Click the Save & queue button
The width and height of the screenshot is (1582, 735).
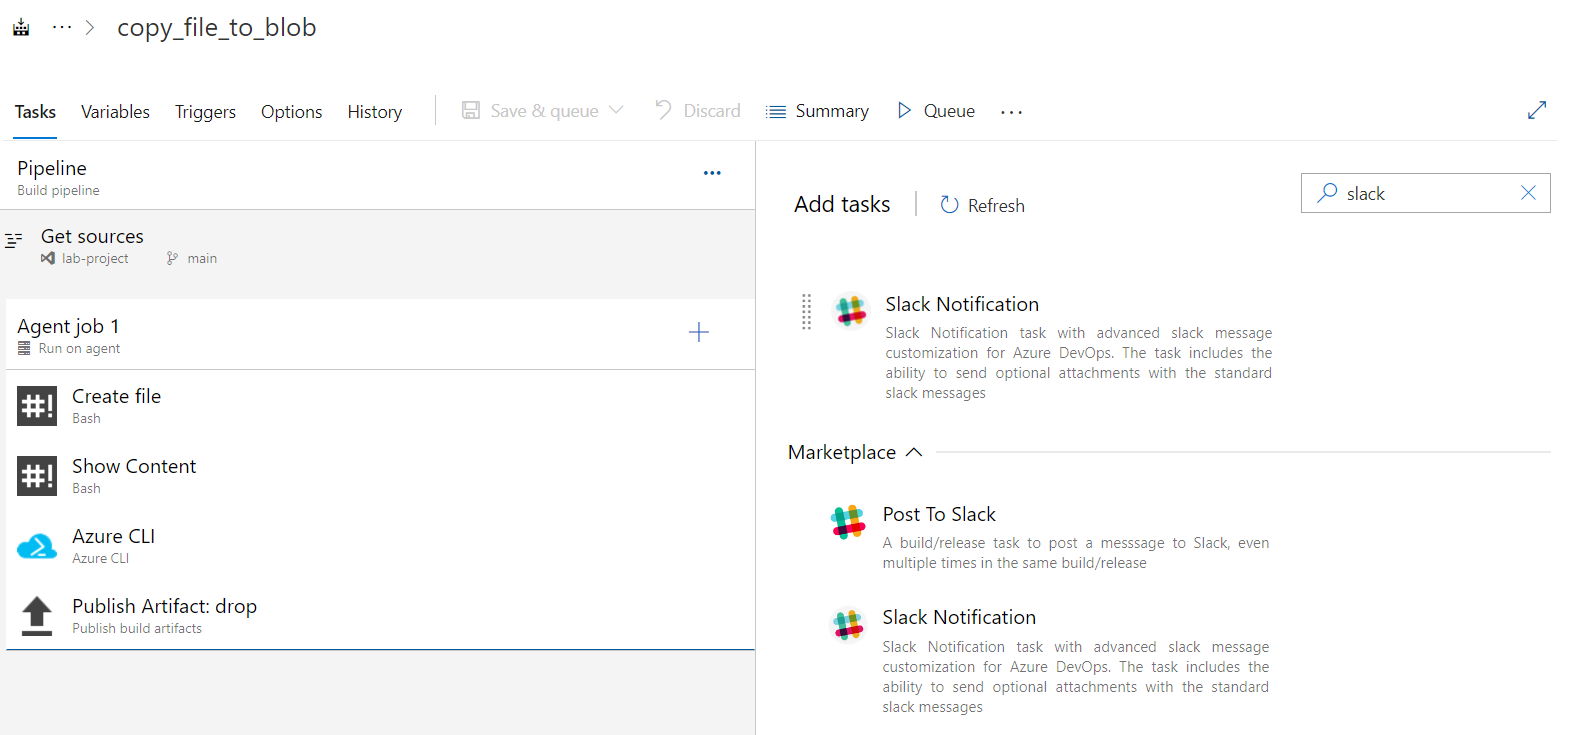(x=530, y=111)
